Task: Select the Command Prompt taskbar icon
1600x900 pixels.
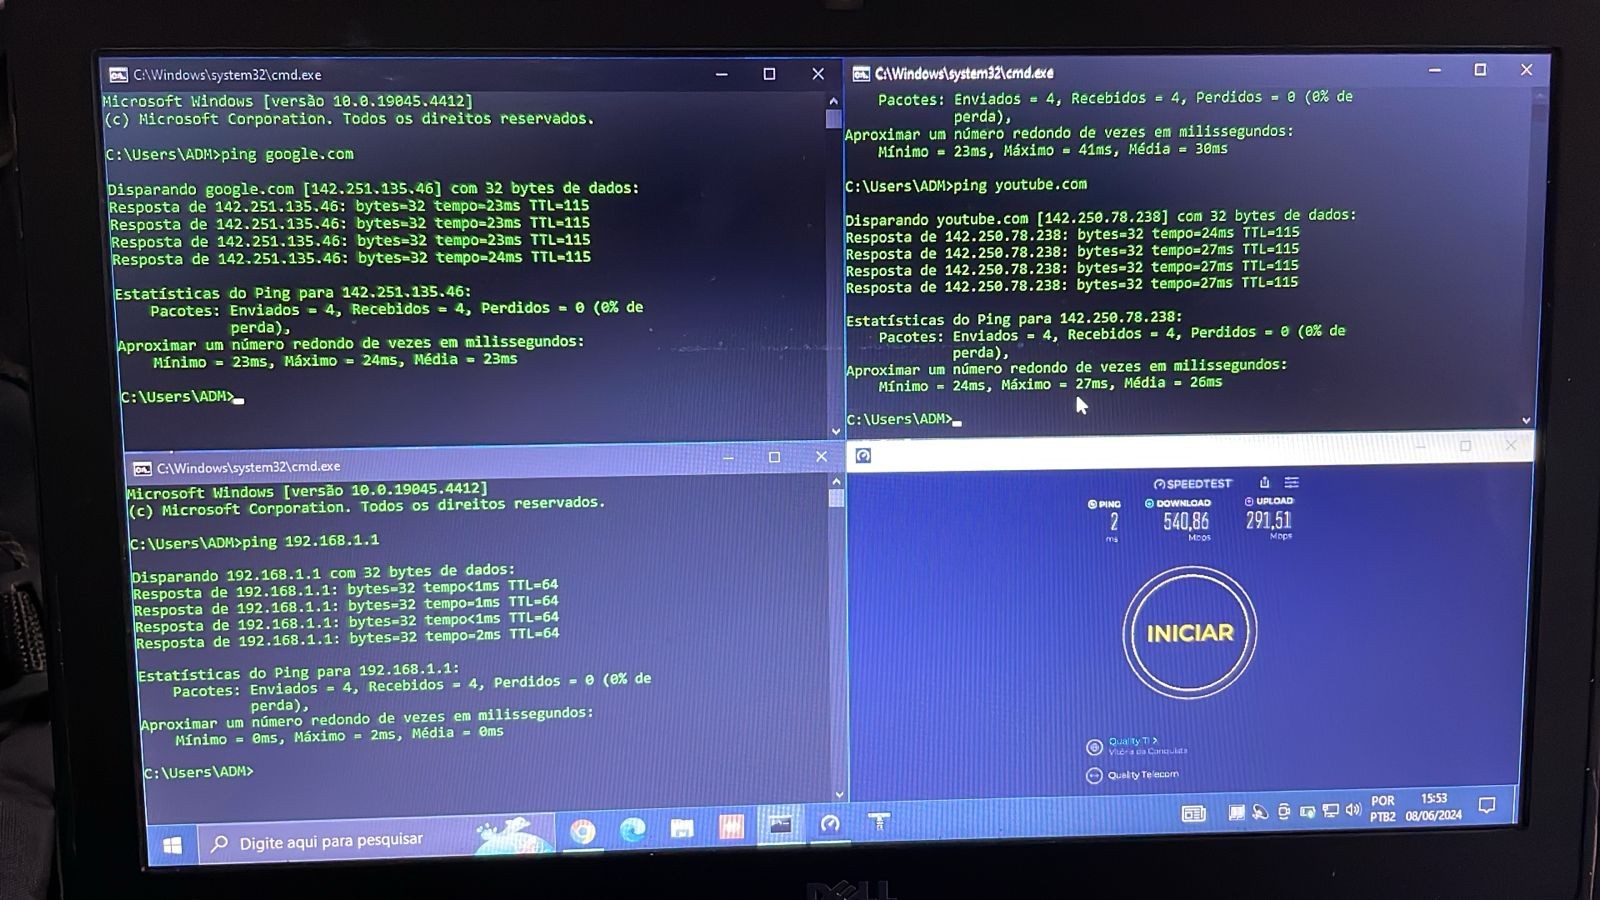Action: [780, 825]
